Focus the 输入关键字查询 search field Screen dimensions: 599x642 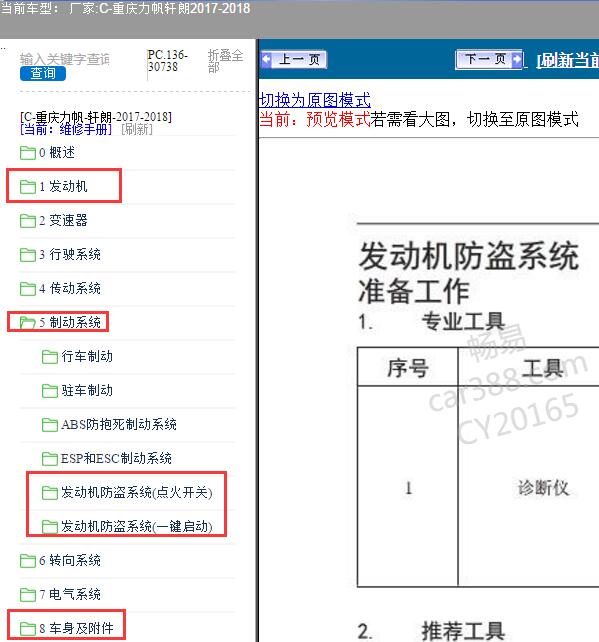pos(65,59)
